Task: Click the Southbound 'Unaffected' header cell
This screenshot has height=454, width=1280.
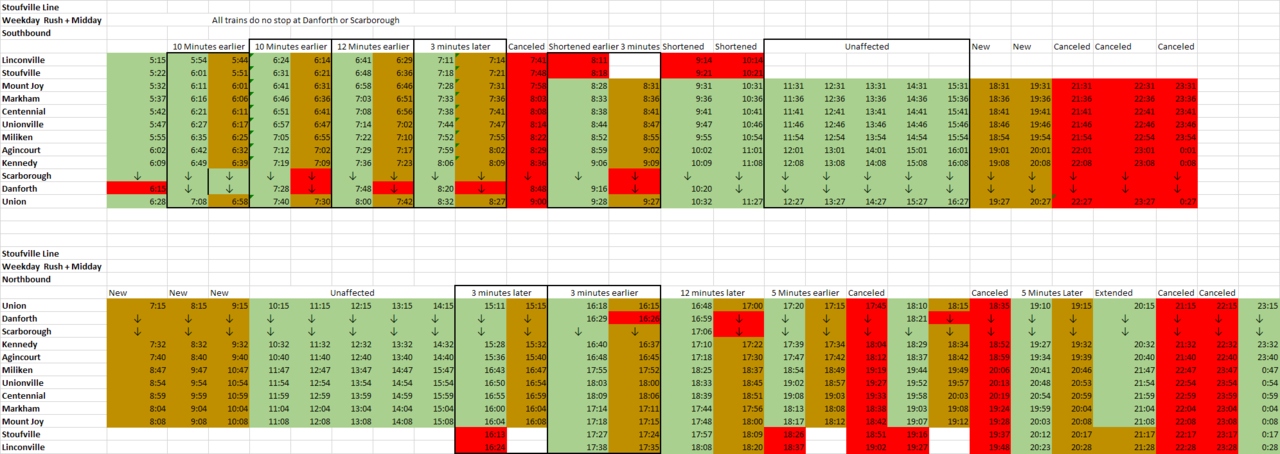Action: [866, 47]
